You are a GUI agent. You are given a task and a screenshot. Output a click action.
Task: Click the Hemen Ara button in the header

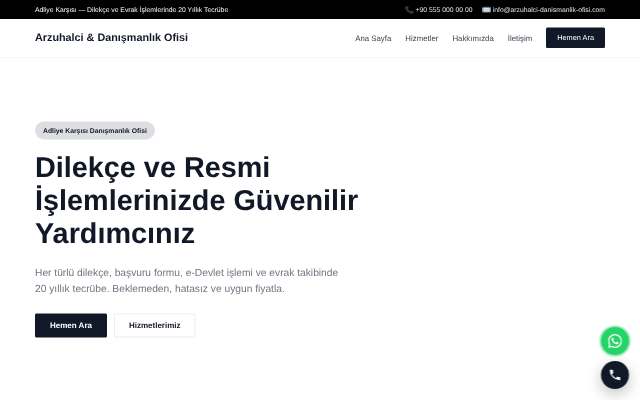pos(575,38)
